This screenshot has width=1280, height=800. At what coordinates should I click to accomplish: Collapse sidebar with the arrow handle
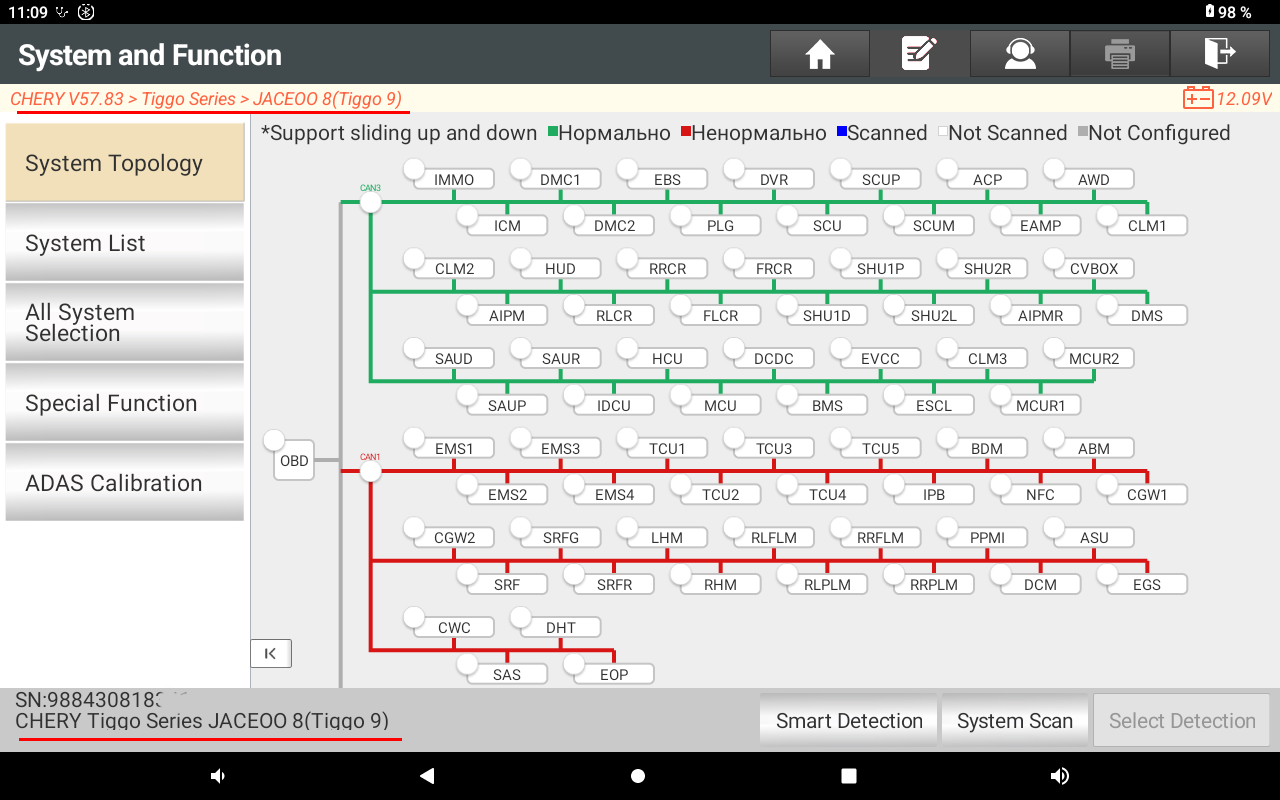click(x=270, y=653)
